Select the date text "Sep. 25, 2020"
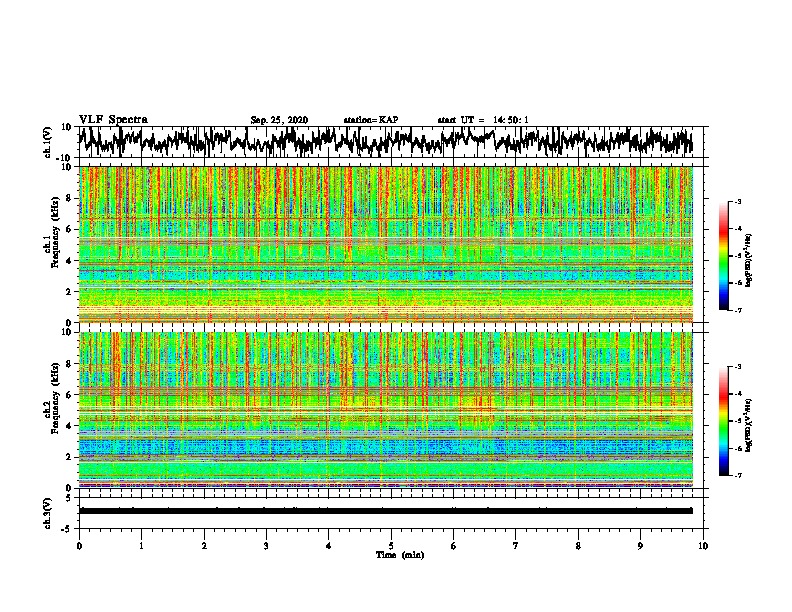This screenshot has width=792, height=612. click(279, 120)
